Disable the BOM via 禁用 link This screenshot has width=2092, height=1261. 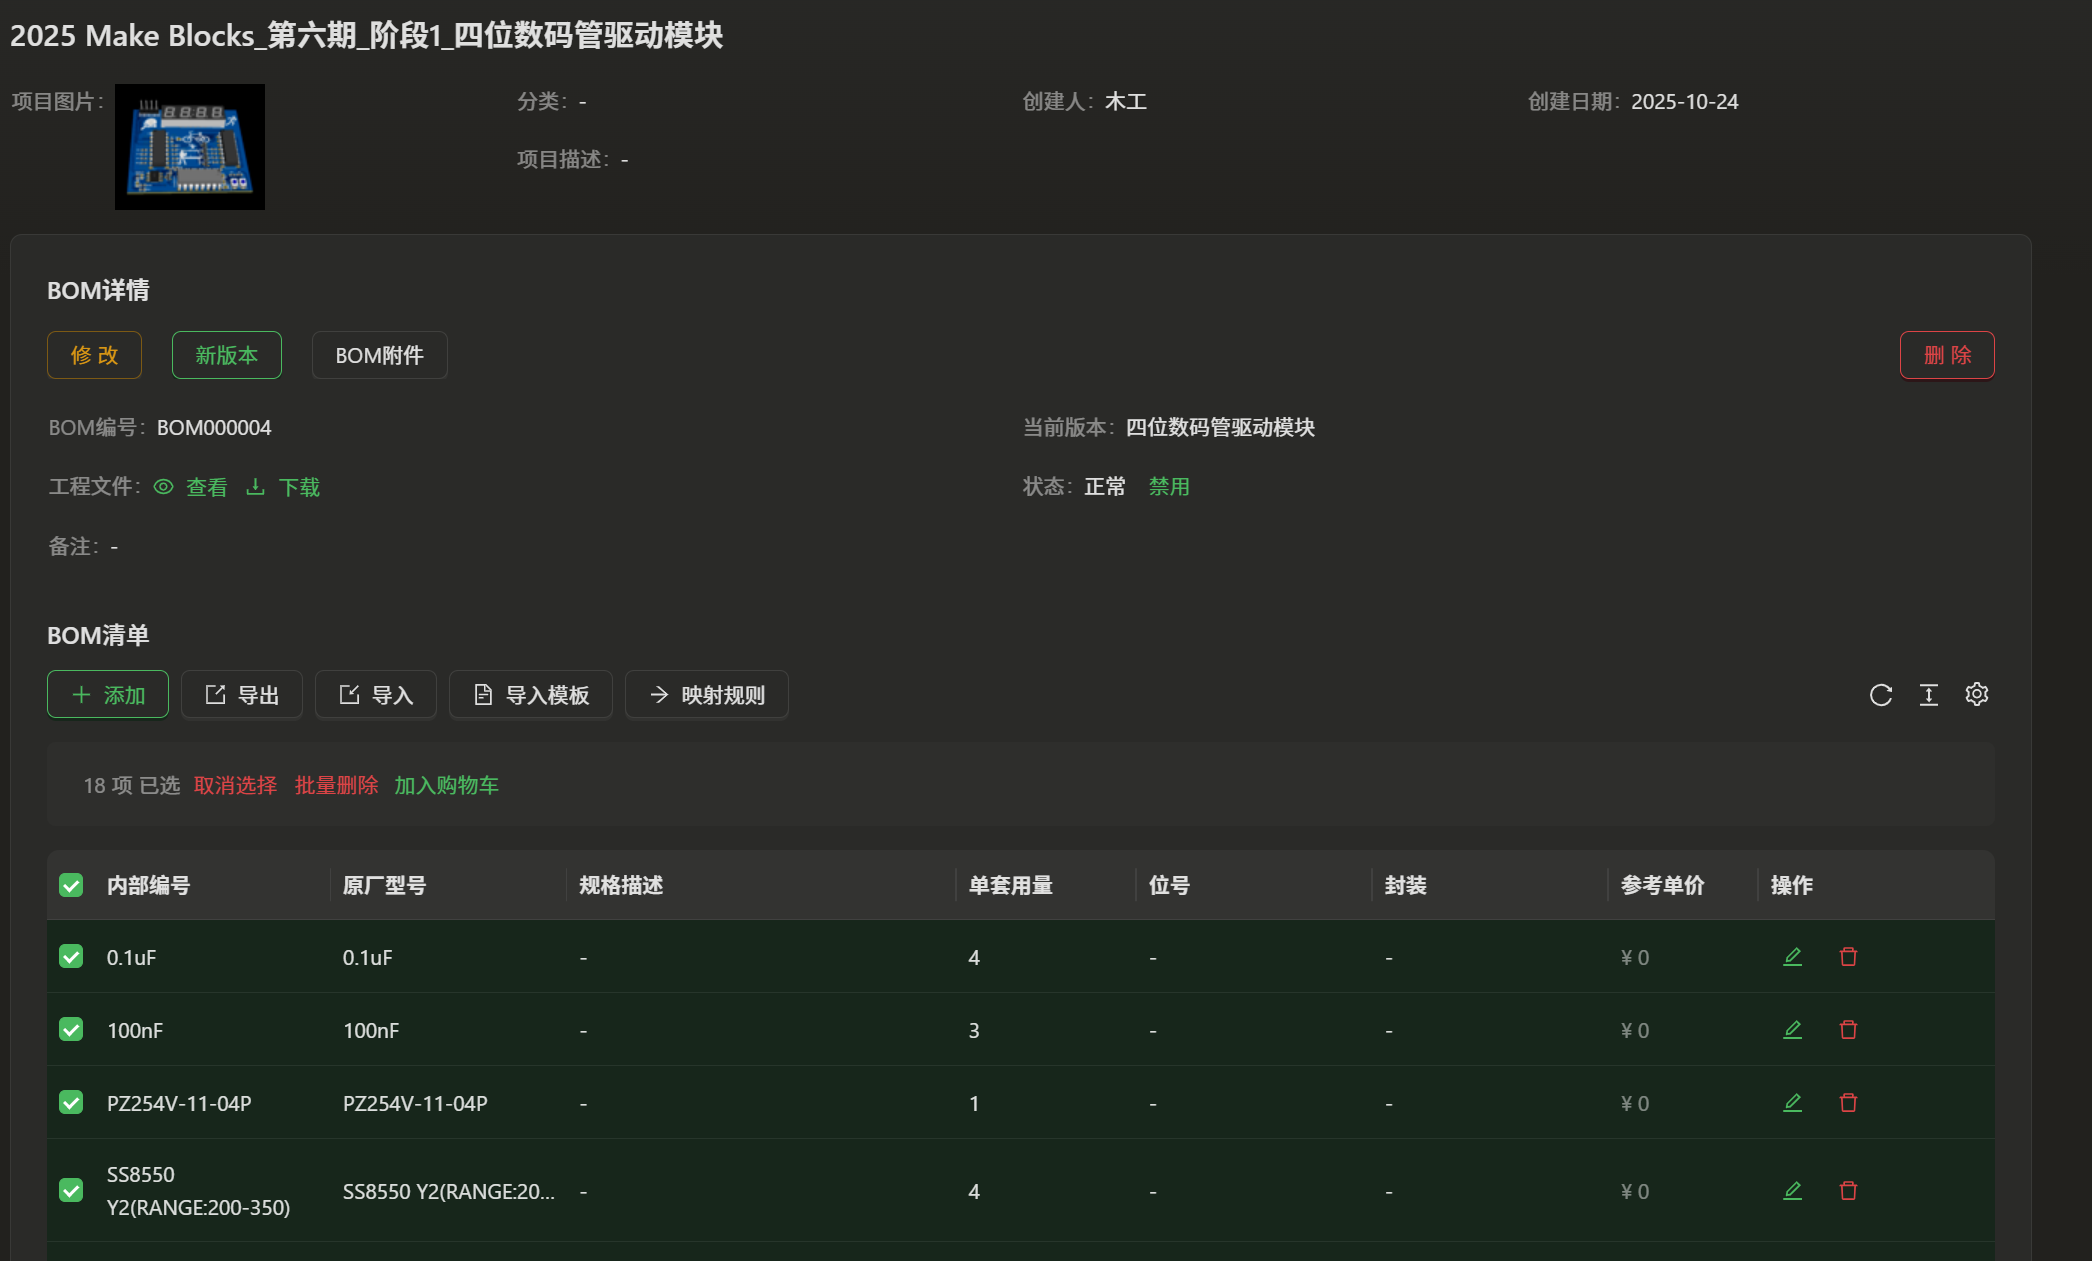(x=1168, y=487)
